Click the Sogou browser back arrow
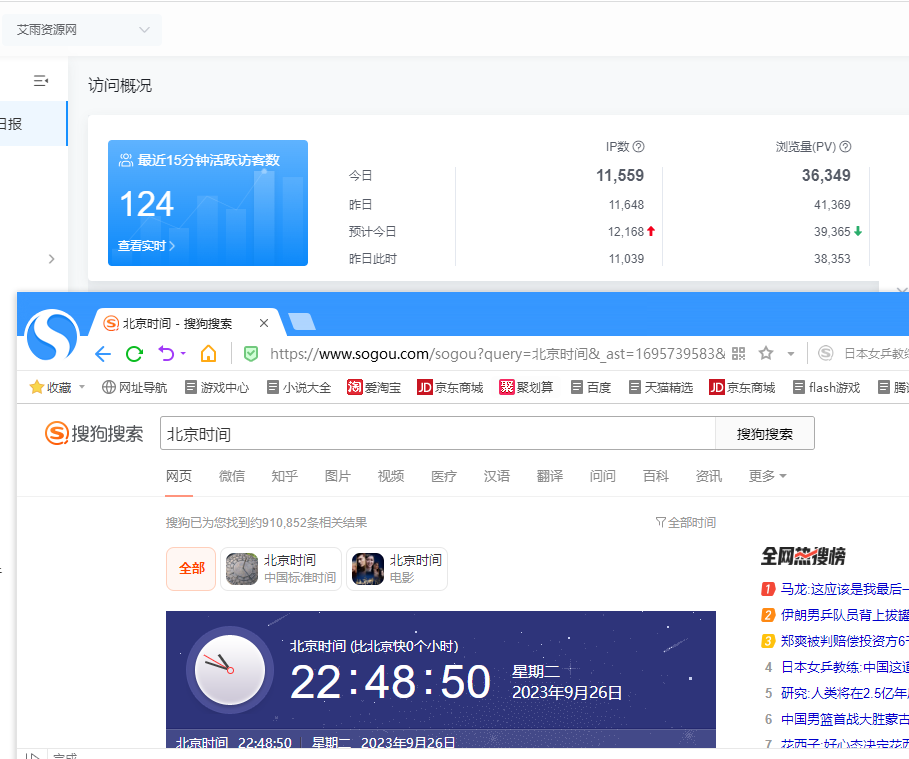The image size is (909, 759). (103, 353)
